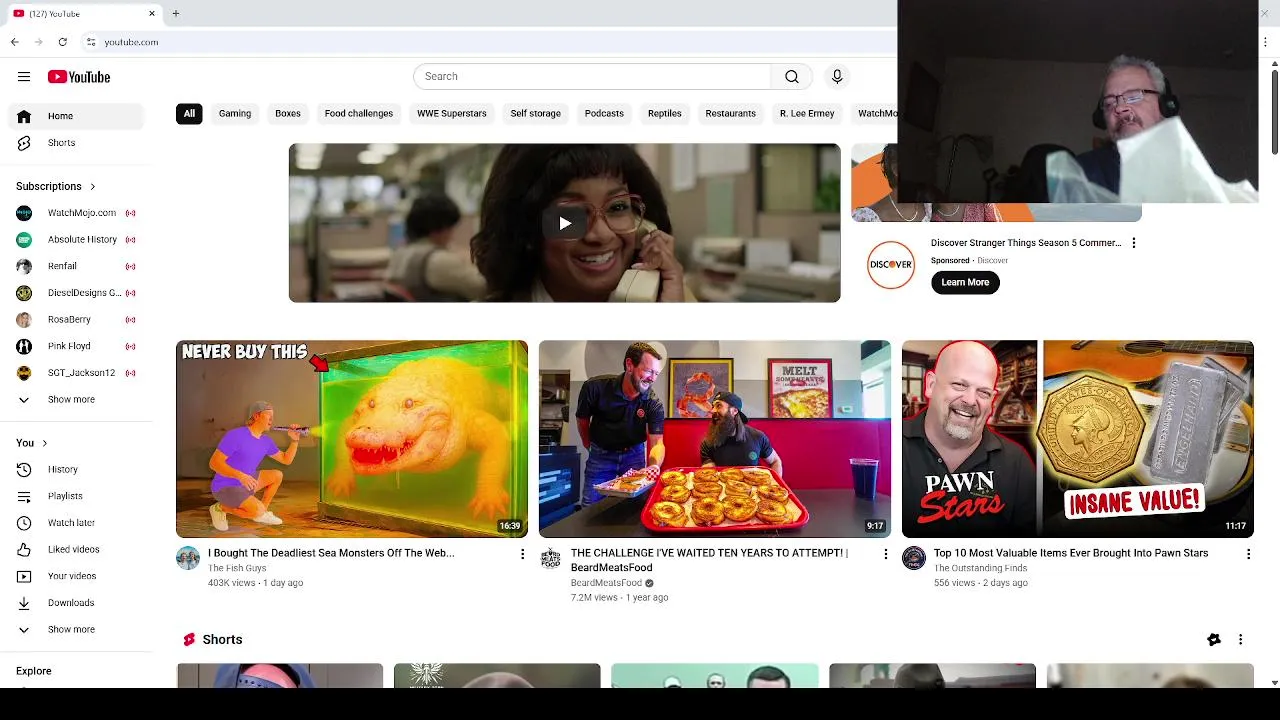
Task: Open The Fish Guys channel name link
Action: coord(237,568)
